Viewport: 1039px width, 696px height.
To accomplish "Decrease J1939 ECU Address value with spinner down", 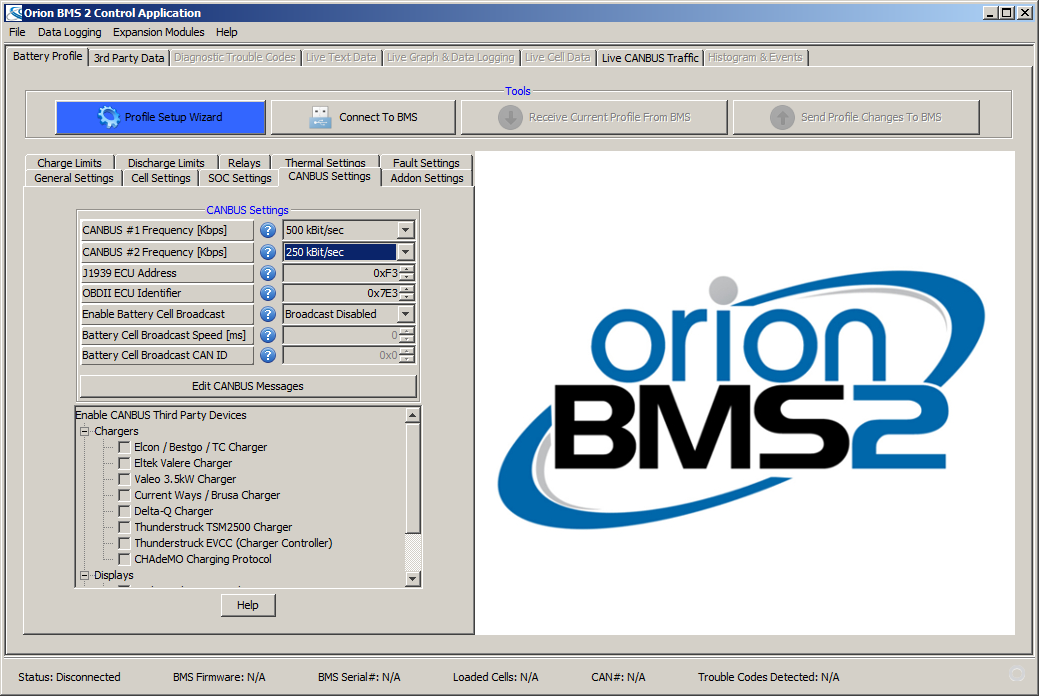I will pos(407,277).
